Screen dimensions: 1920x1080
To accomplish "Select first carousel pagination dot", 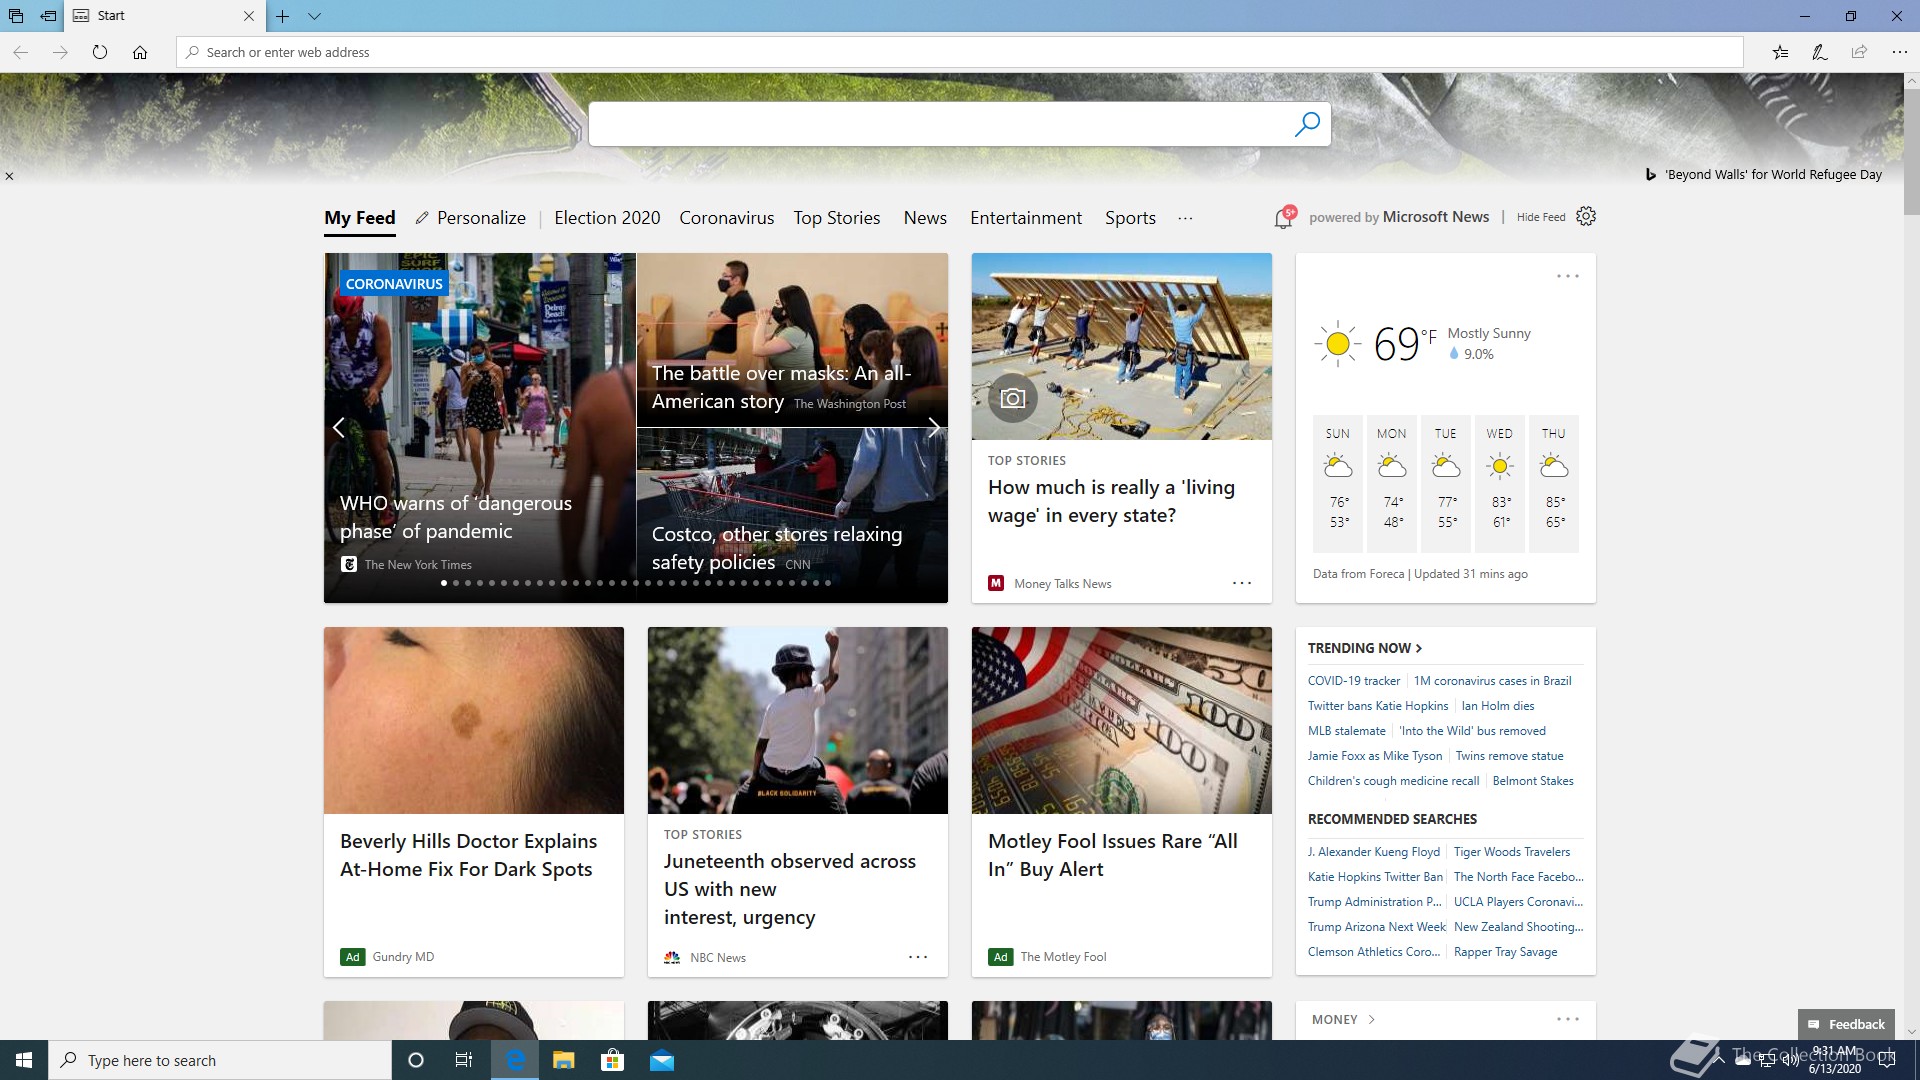I will click(x=444, y=583).
